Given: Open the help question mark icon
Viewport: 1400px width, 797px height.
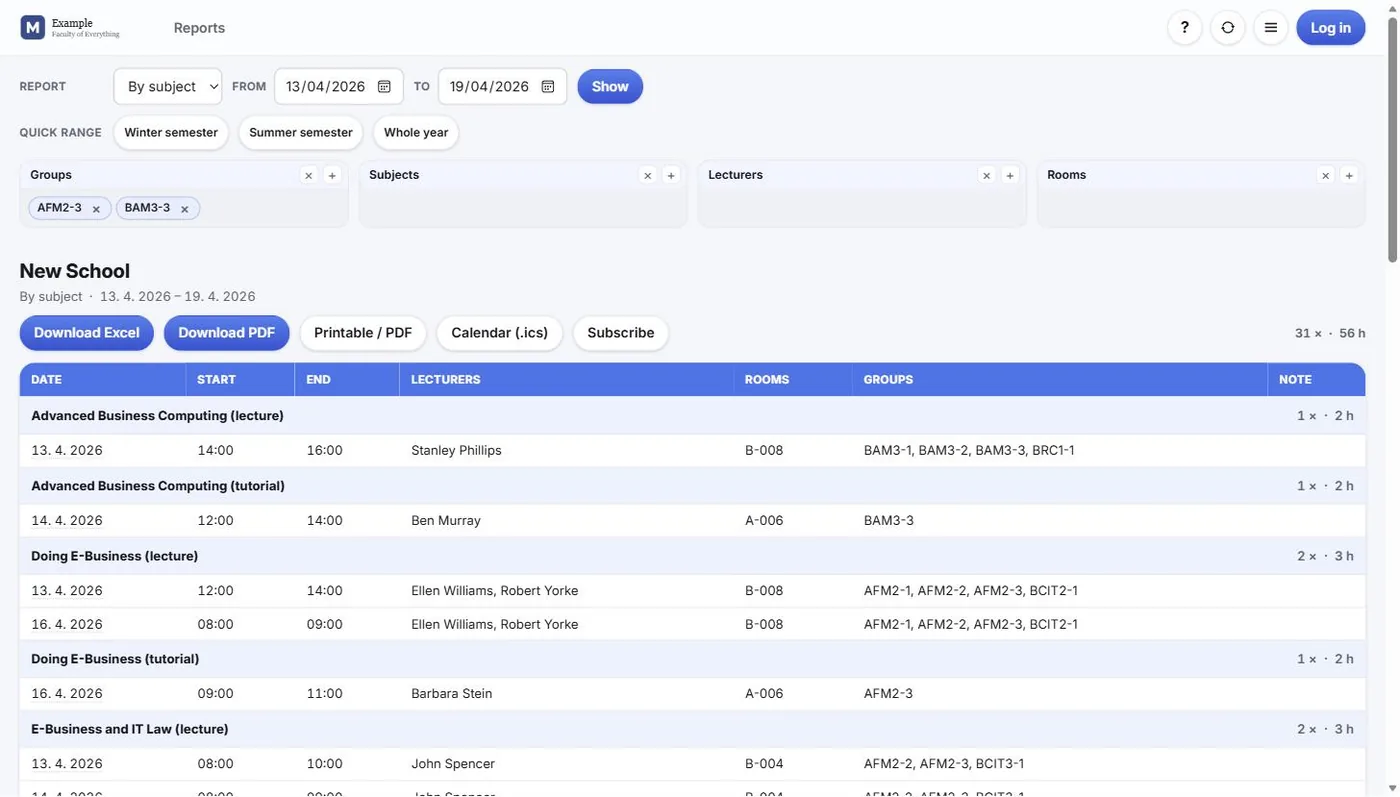Looking at the screenshot, I should pyautogui.click(x=1184, y=28).
